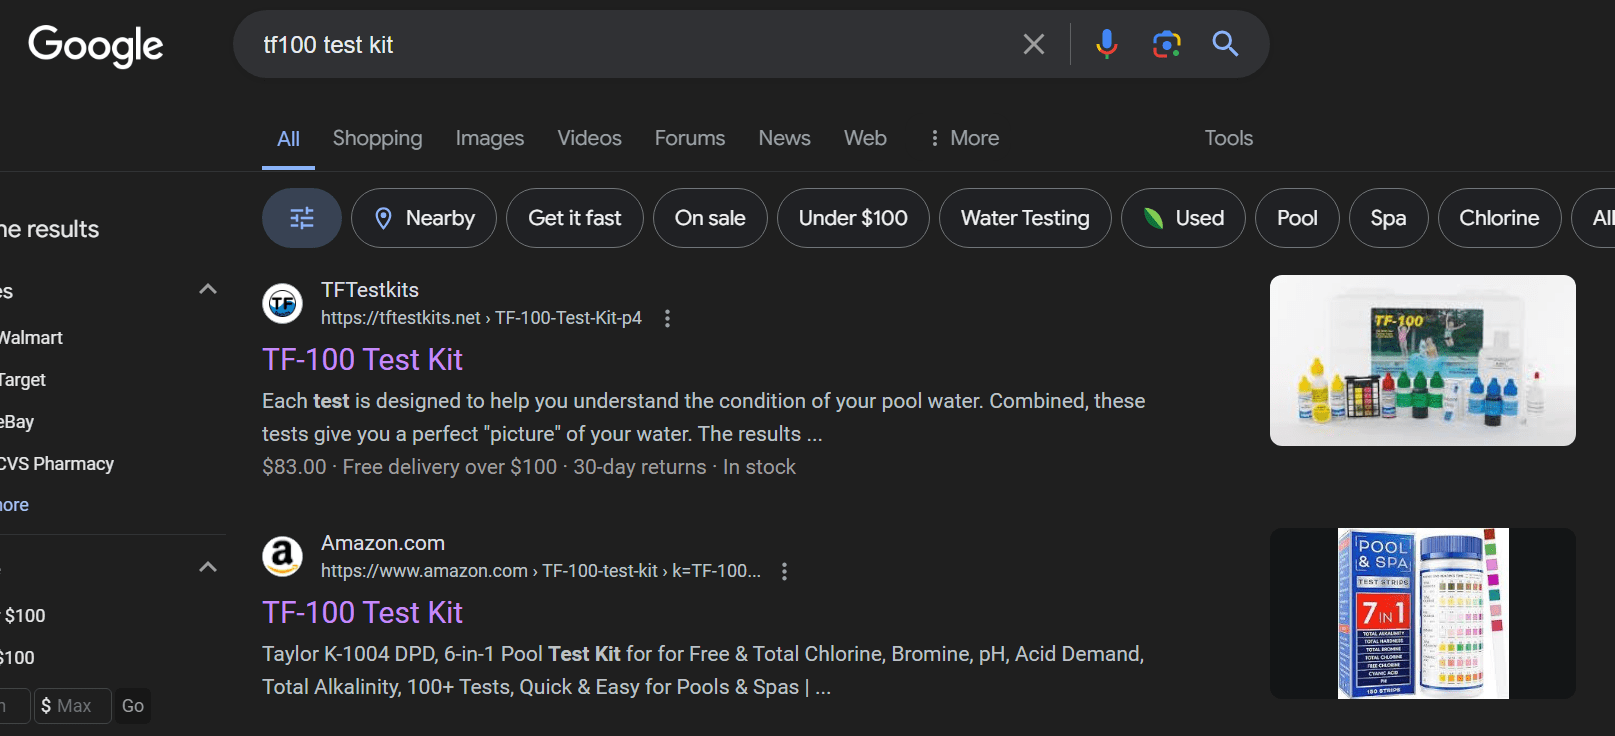Open options menu for Amazon result
Image resolution: width=1615 pixels, height=736 pixels.
[x=784, y=571]
